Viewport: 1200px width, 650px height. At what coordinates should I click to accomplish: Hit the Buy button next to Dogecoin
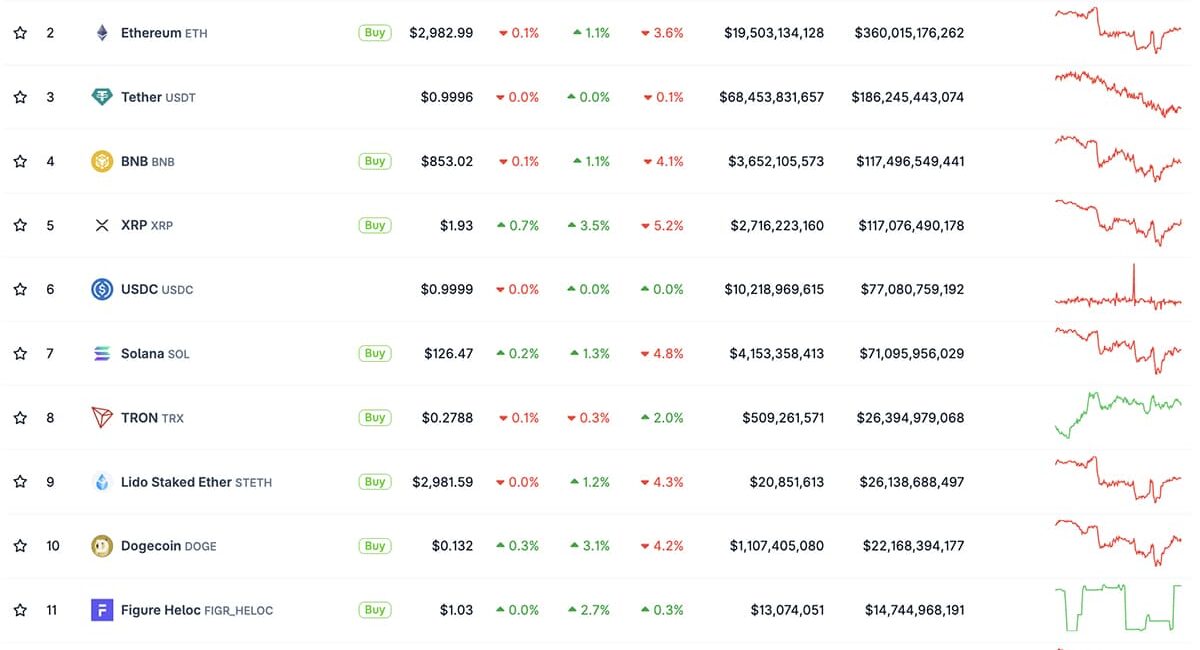pyautogui.click(x=375, y=545)
